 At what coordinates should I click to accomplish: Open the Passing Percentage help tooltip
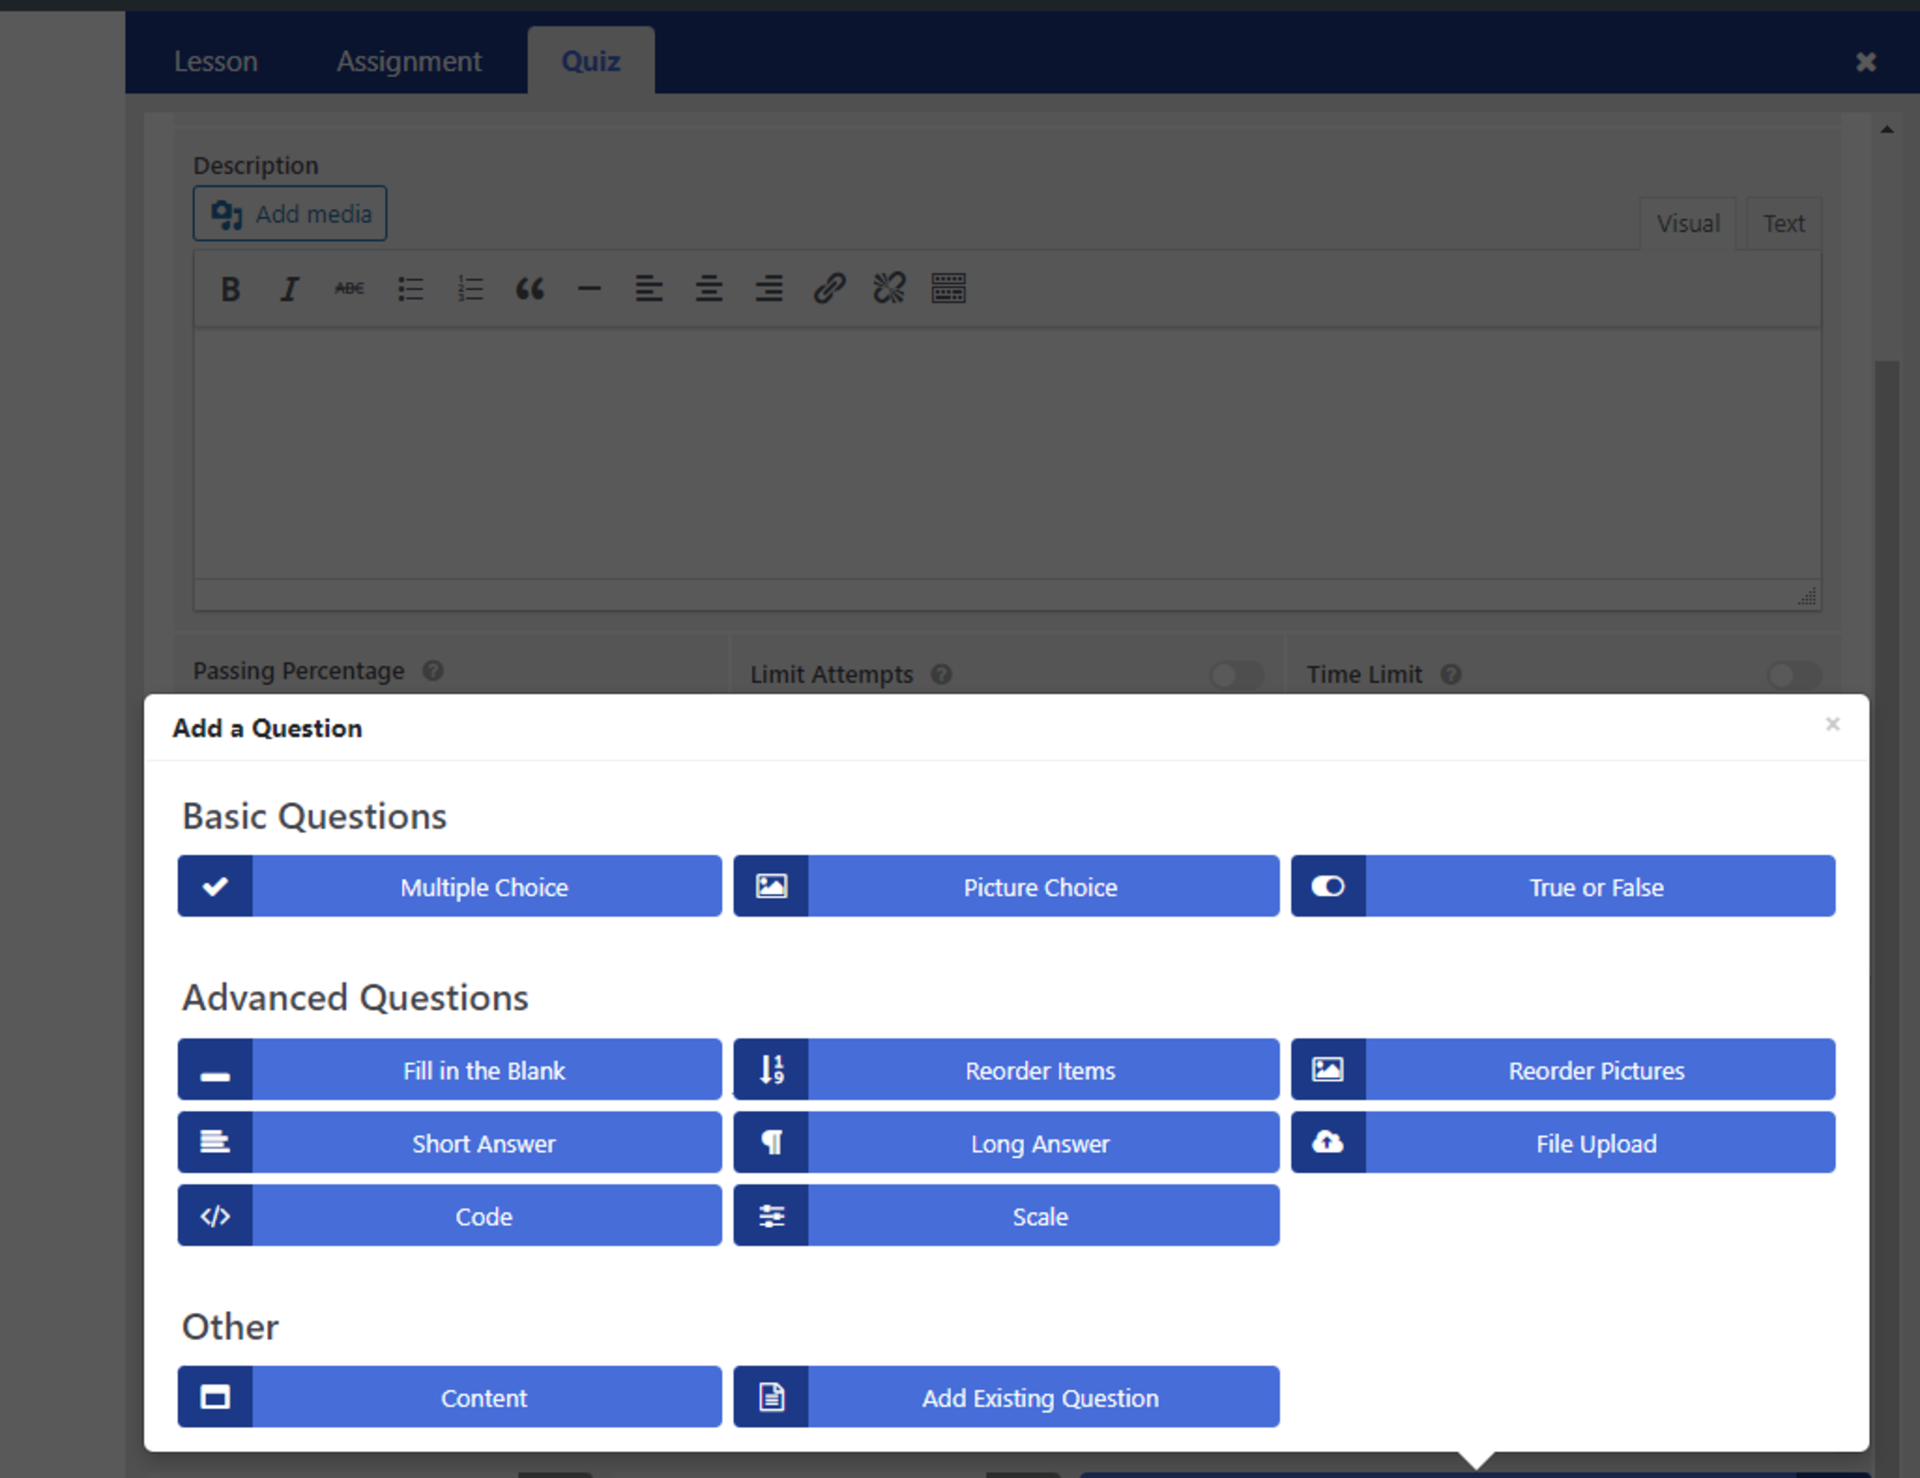[433, 671]
